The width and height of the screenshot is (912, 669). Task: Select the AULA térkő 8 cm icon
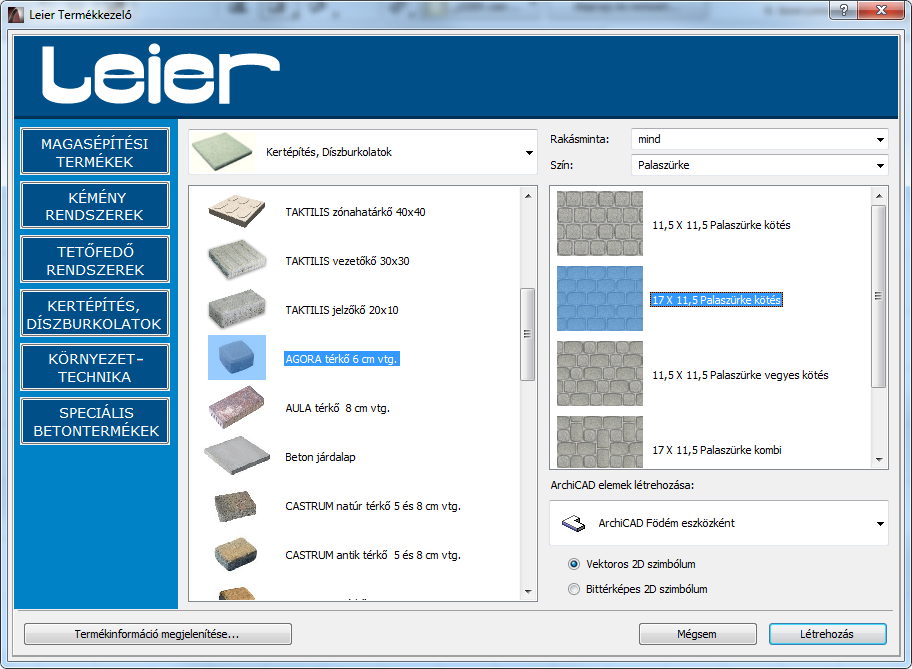pyautogui.click(x=238, y=407)
